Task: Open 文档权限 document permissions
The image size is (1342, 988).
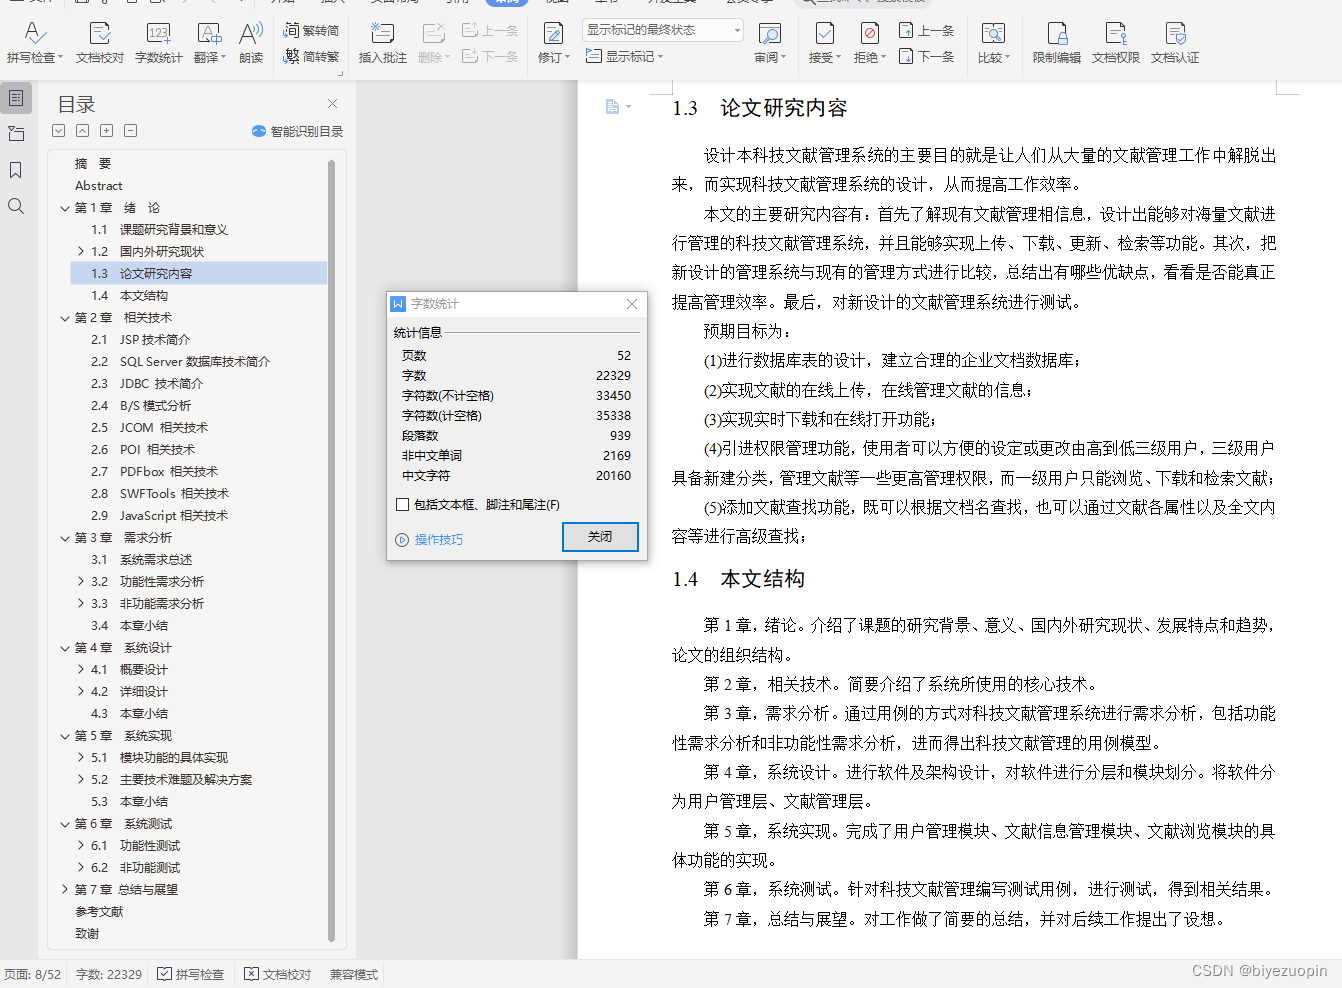Action: [1116, 43]
